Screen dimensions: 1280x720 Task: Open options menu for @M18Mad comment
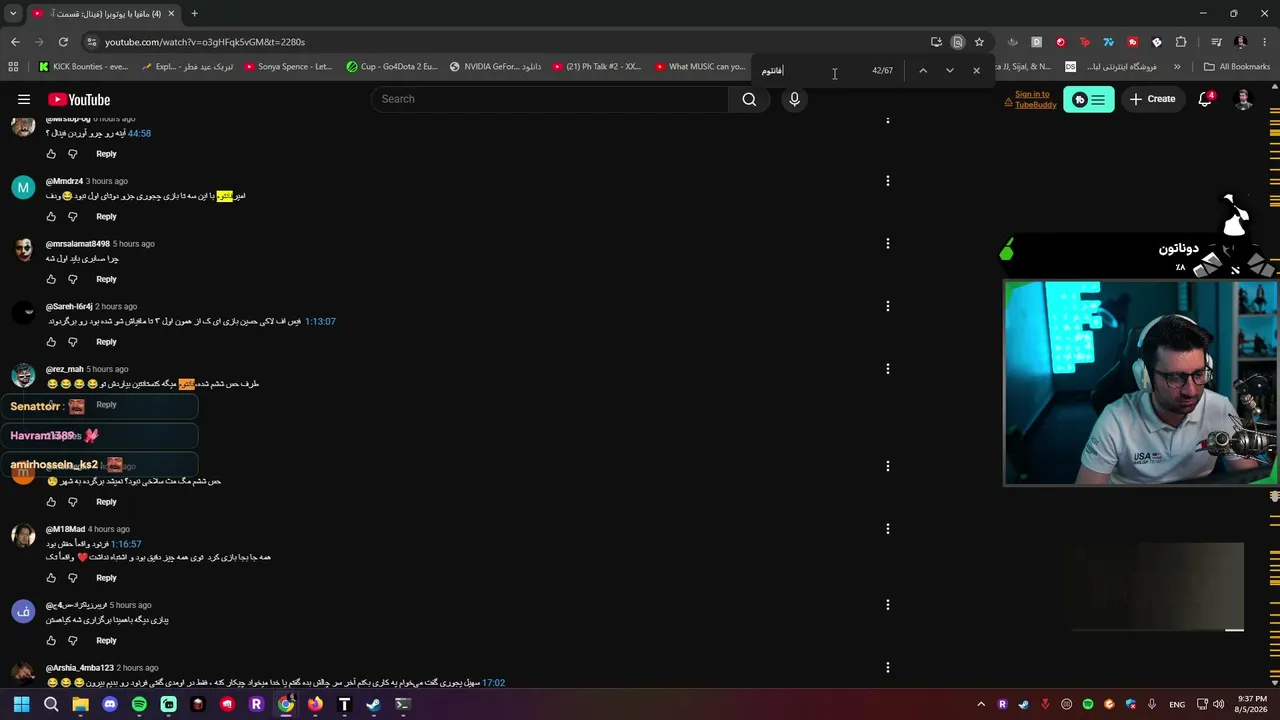(887, 529)
